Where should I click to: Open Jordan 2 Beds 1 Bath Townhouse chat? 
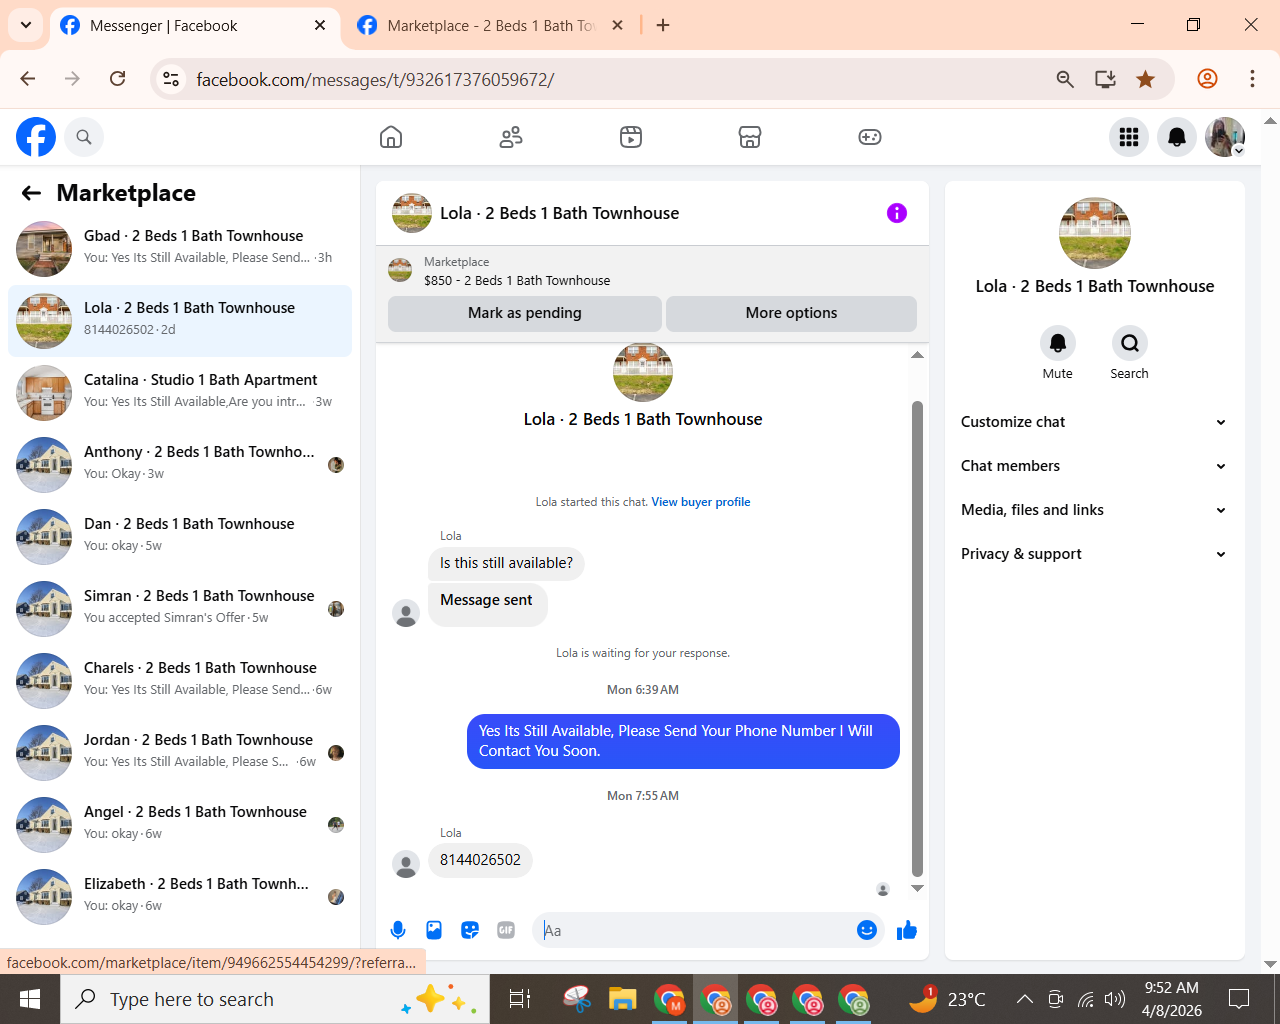(180, 753)
